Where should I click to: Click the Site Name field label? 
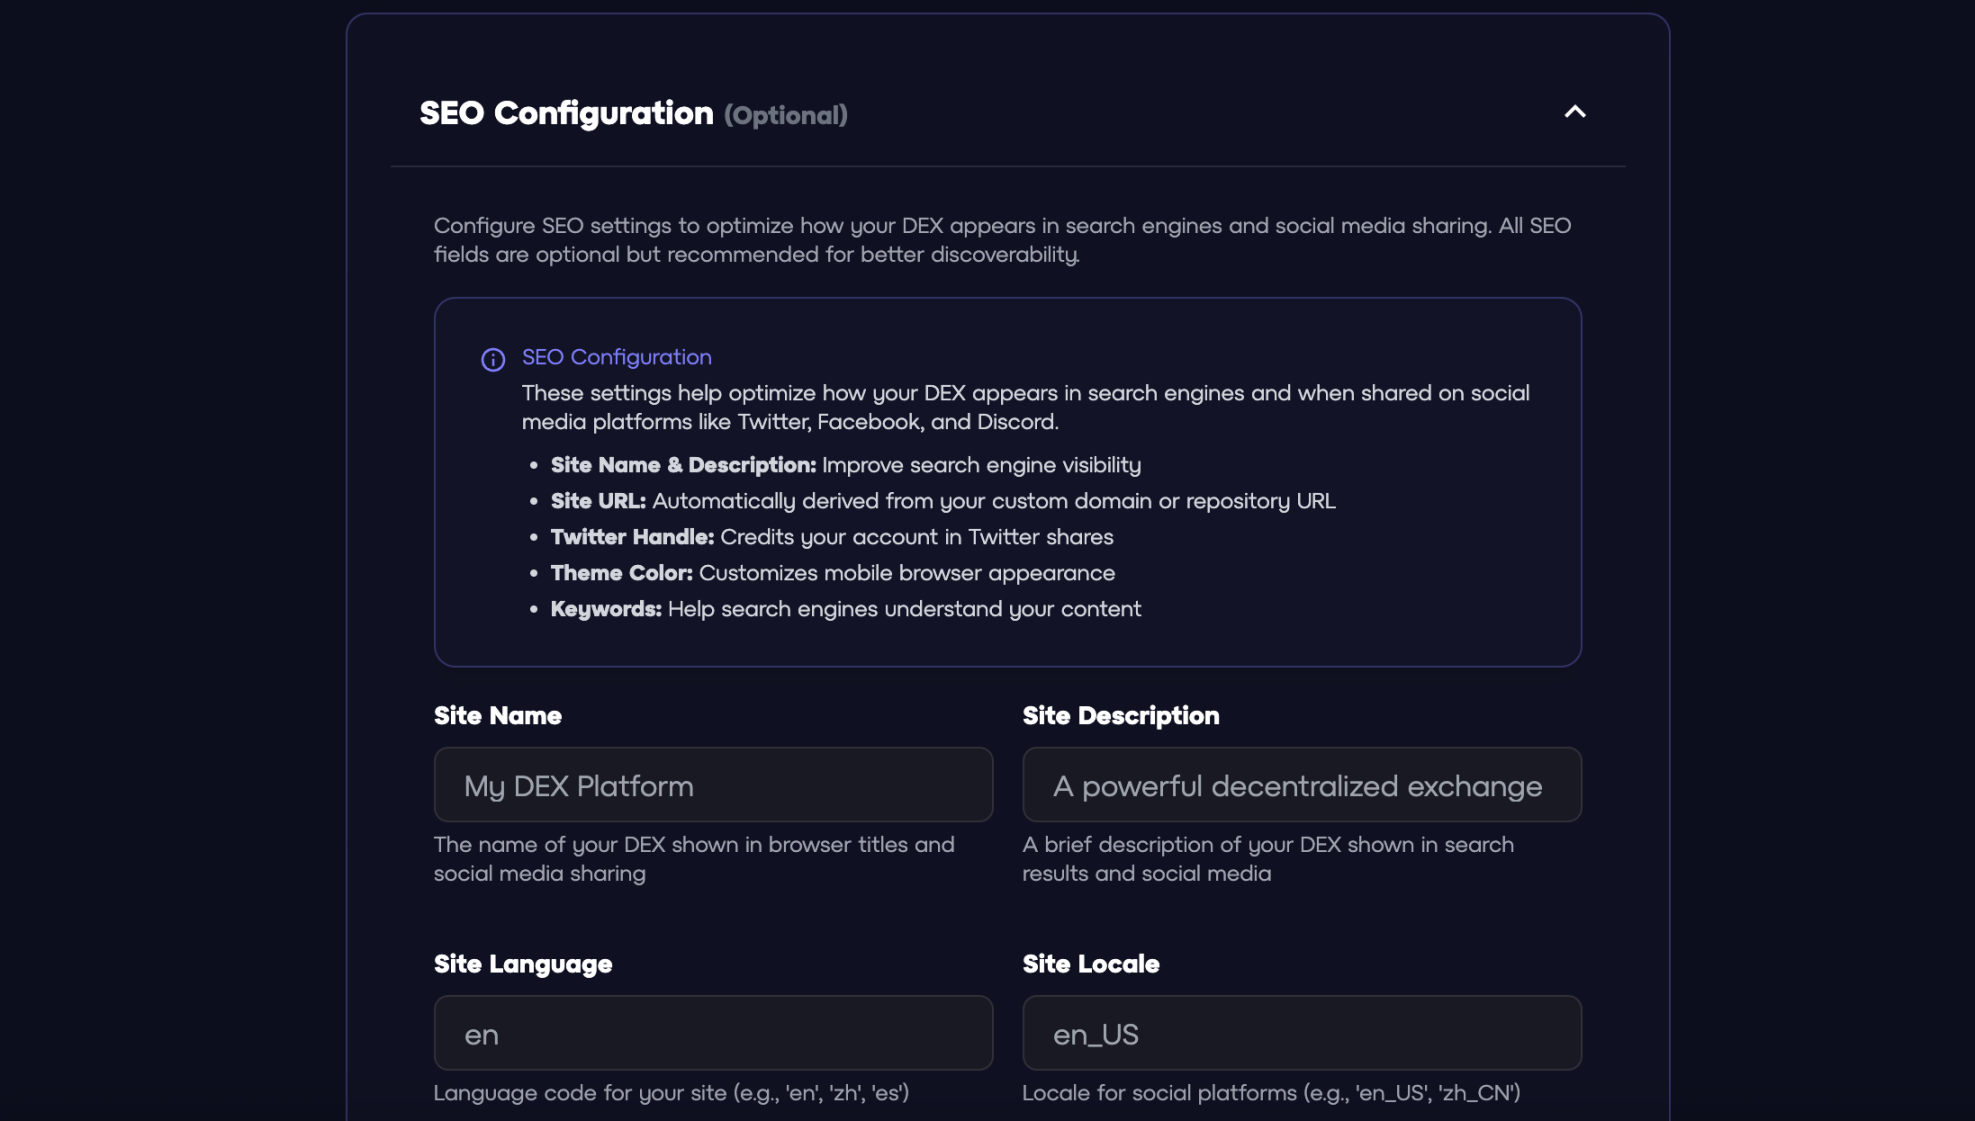coord(497,716)
